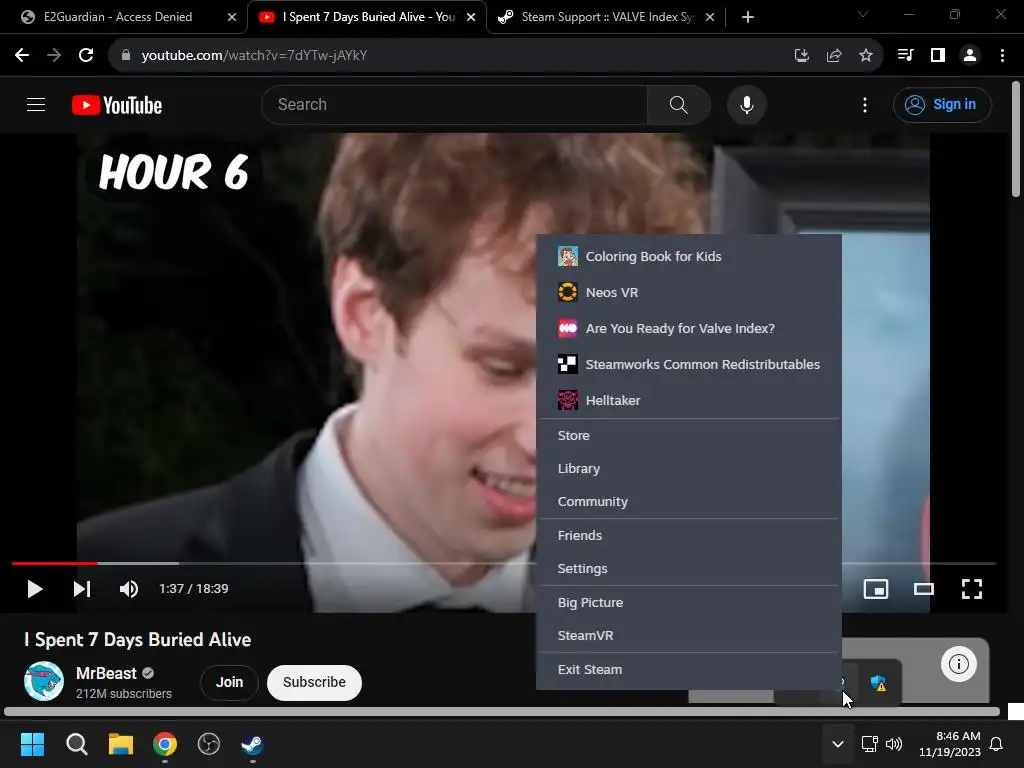Reload the YouTube page
The height and width of the screenshot is (768, 1024).
point(86,56)
